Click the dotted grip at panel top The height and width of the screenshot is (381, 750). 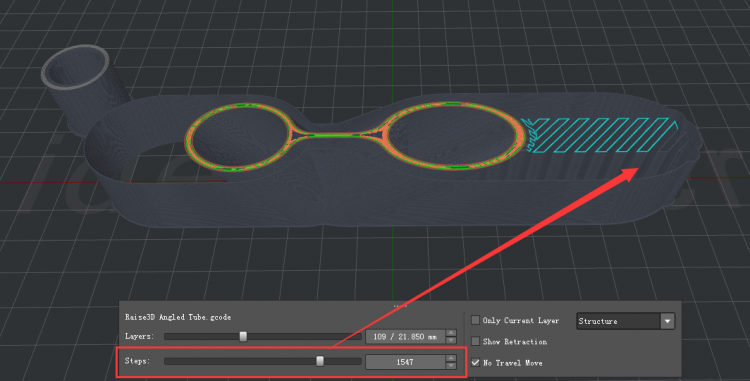(400, 305)
